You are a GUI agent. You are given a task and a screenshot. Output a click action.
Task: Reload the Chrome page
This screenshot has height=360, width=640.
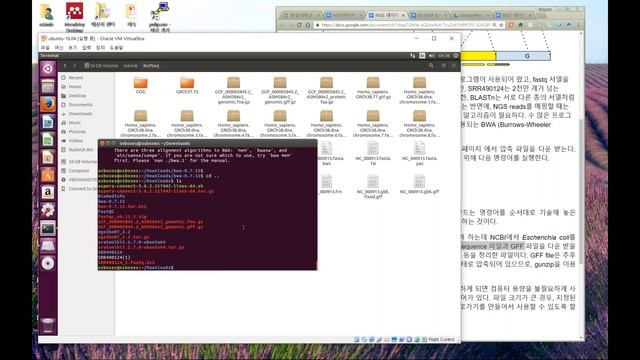point(299,25)
